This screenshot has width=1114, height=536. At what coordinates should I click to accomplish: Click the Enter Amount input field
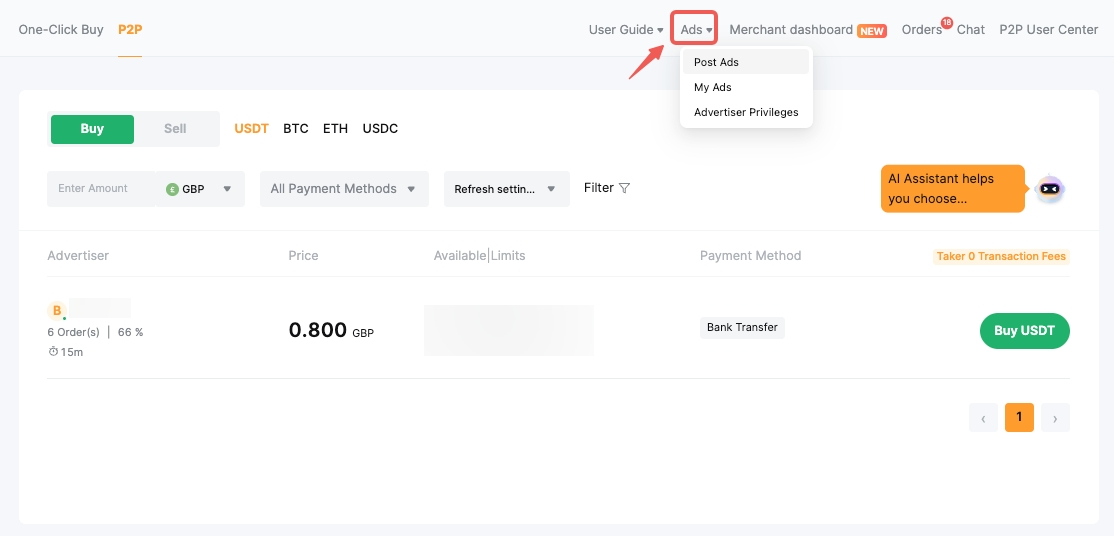[x=100, y=189]
